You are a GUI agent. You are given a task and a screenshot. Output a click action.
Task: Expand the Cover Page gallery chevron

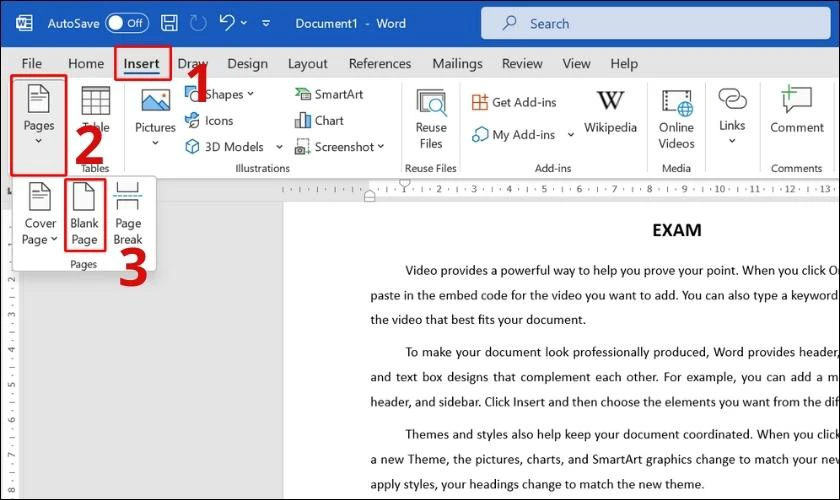pos(54,239)
